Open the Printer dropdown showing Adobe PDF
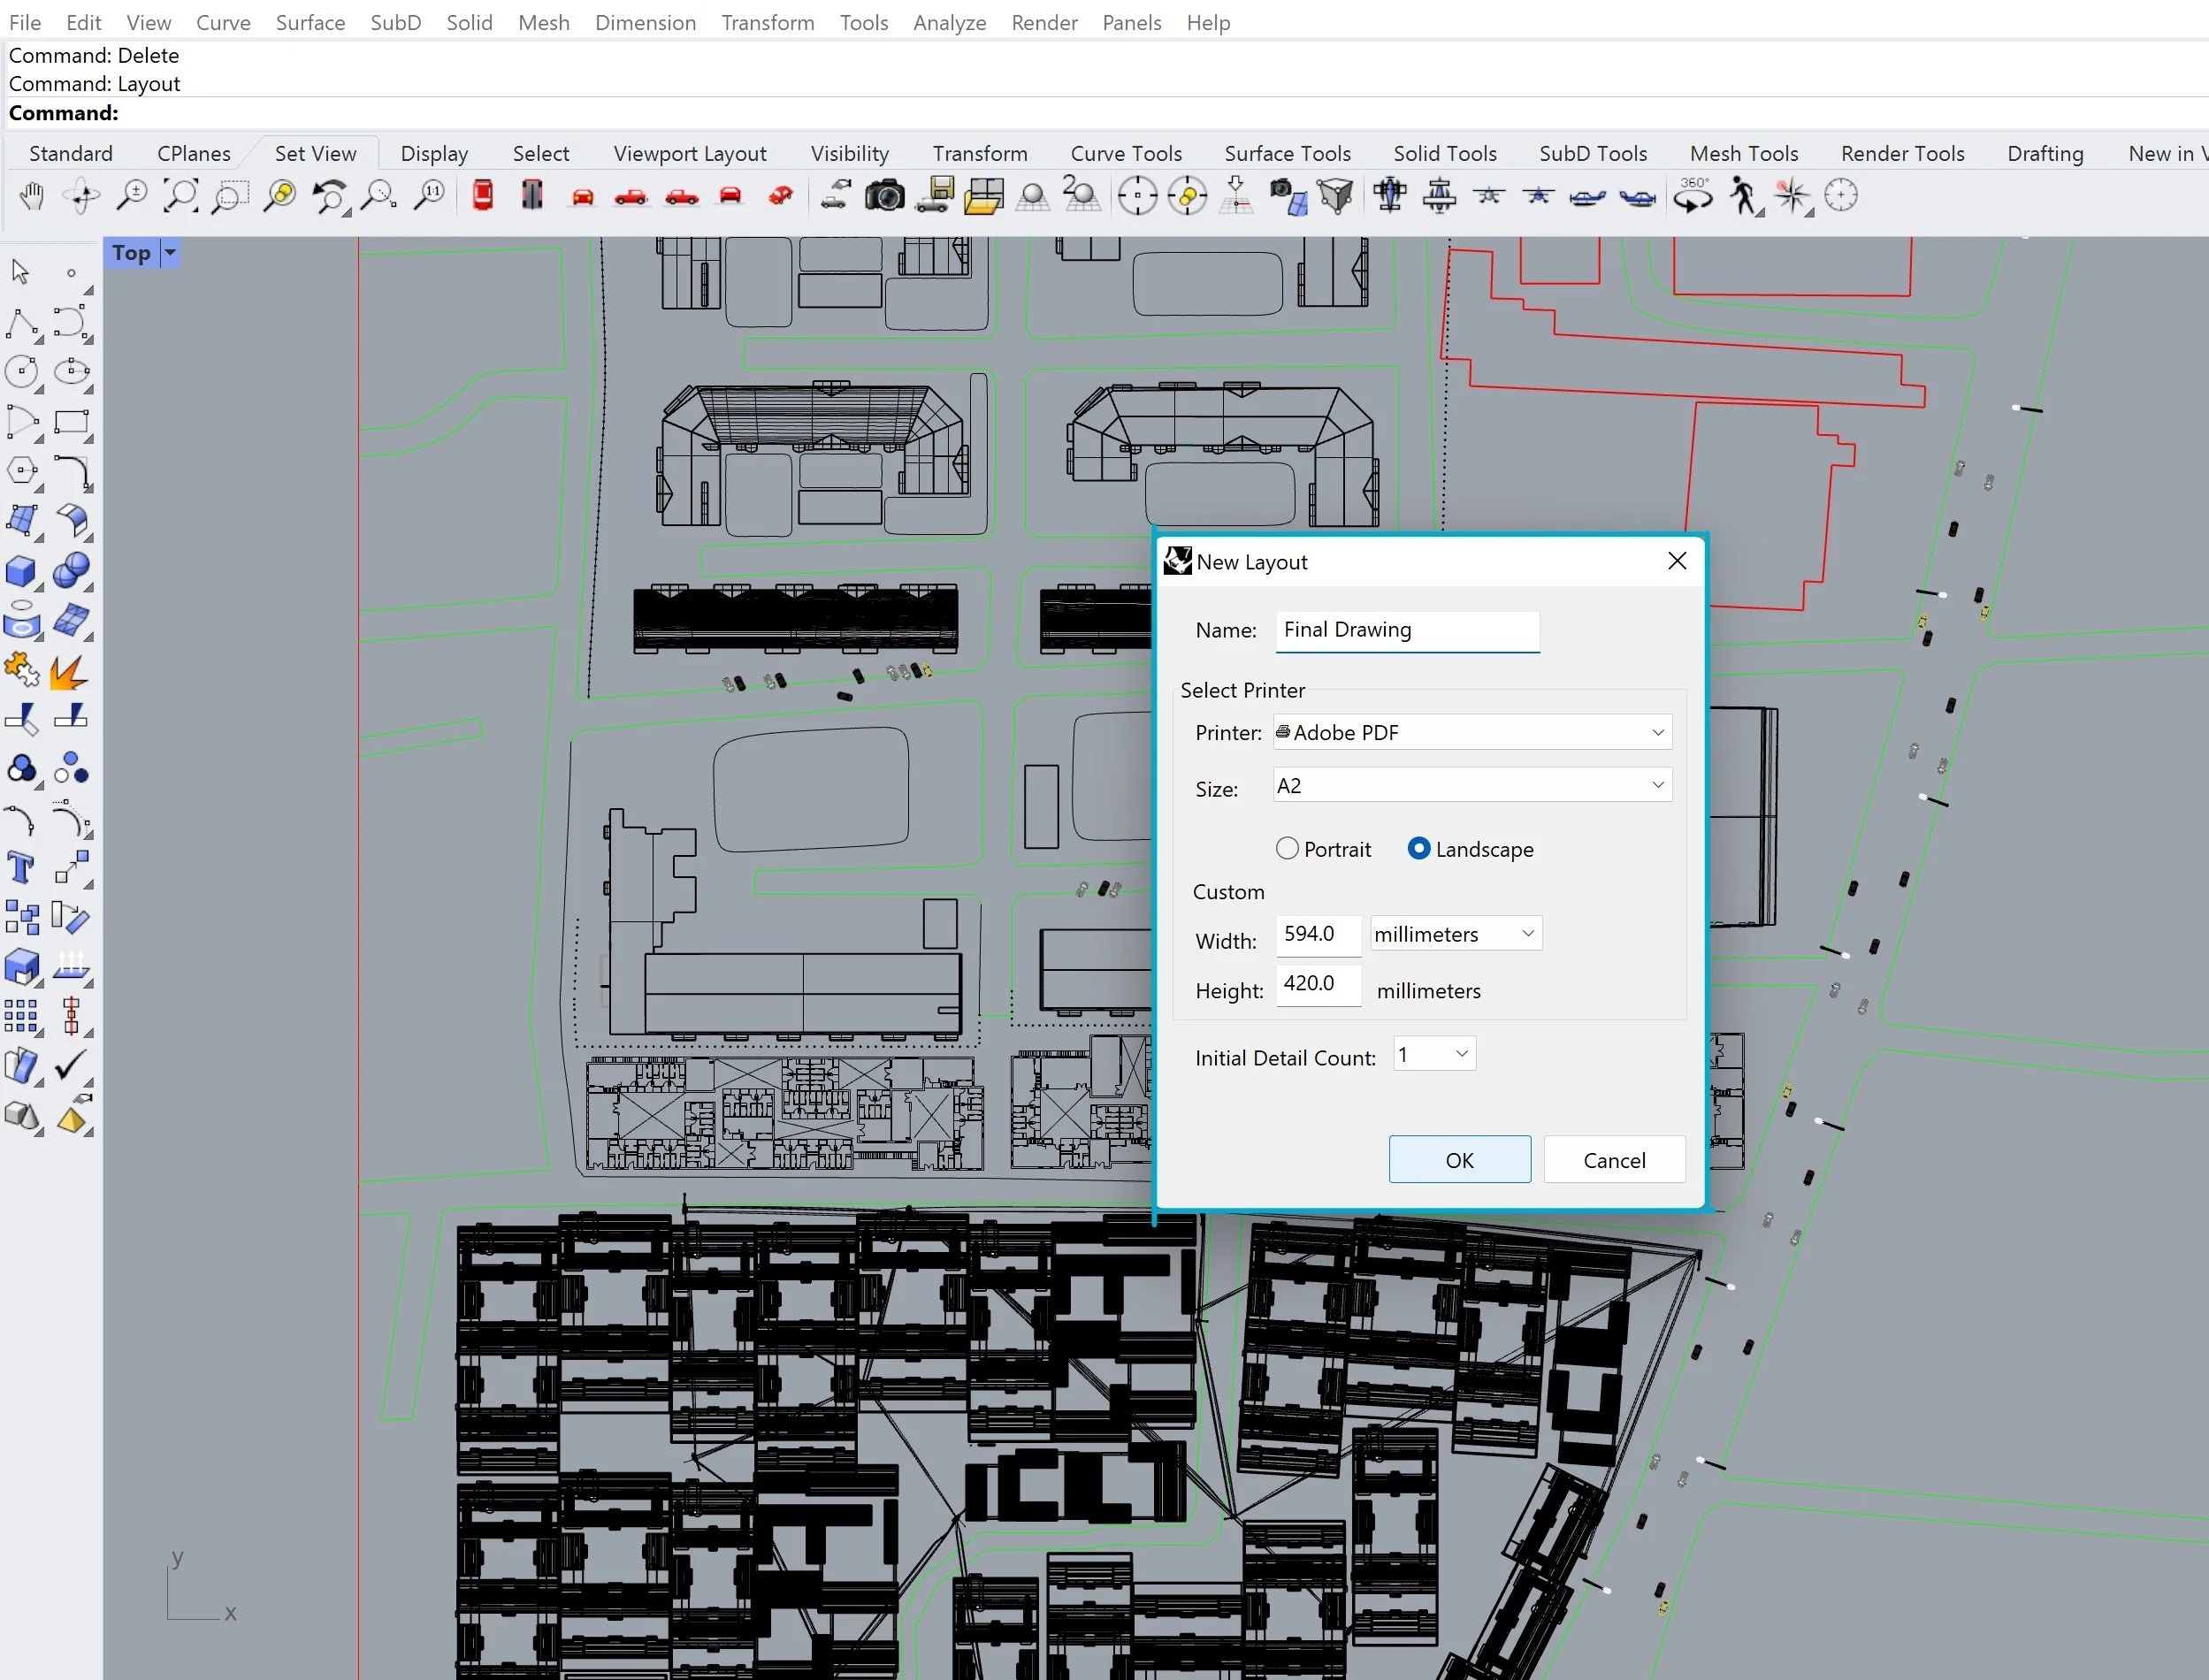2209x1680 pixels. coord(1471,732)
